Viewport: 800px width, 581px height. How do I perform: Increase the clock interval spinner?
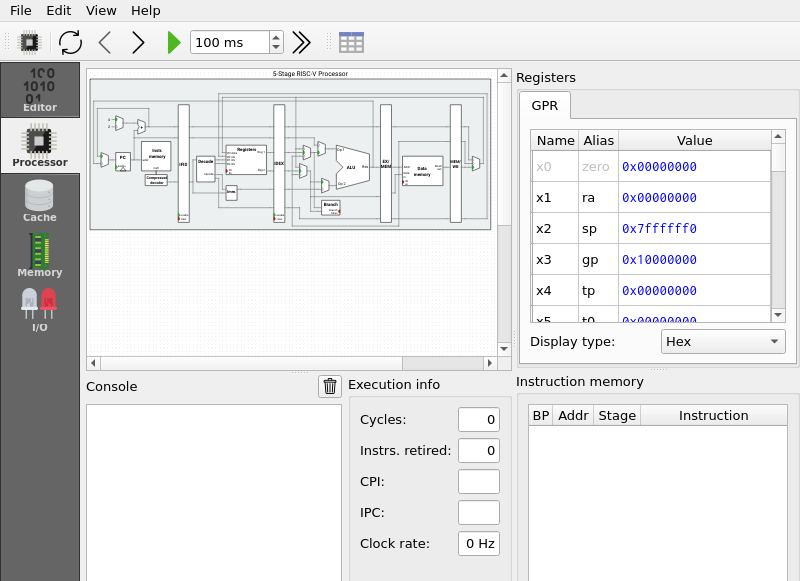coord(276,37)
